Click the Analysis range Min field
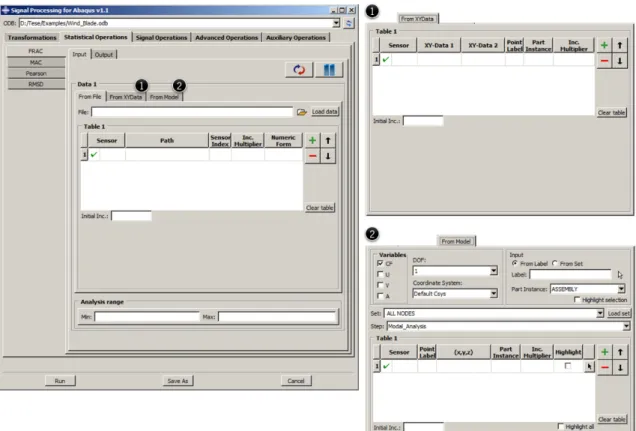 147,317
